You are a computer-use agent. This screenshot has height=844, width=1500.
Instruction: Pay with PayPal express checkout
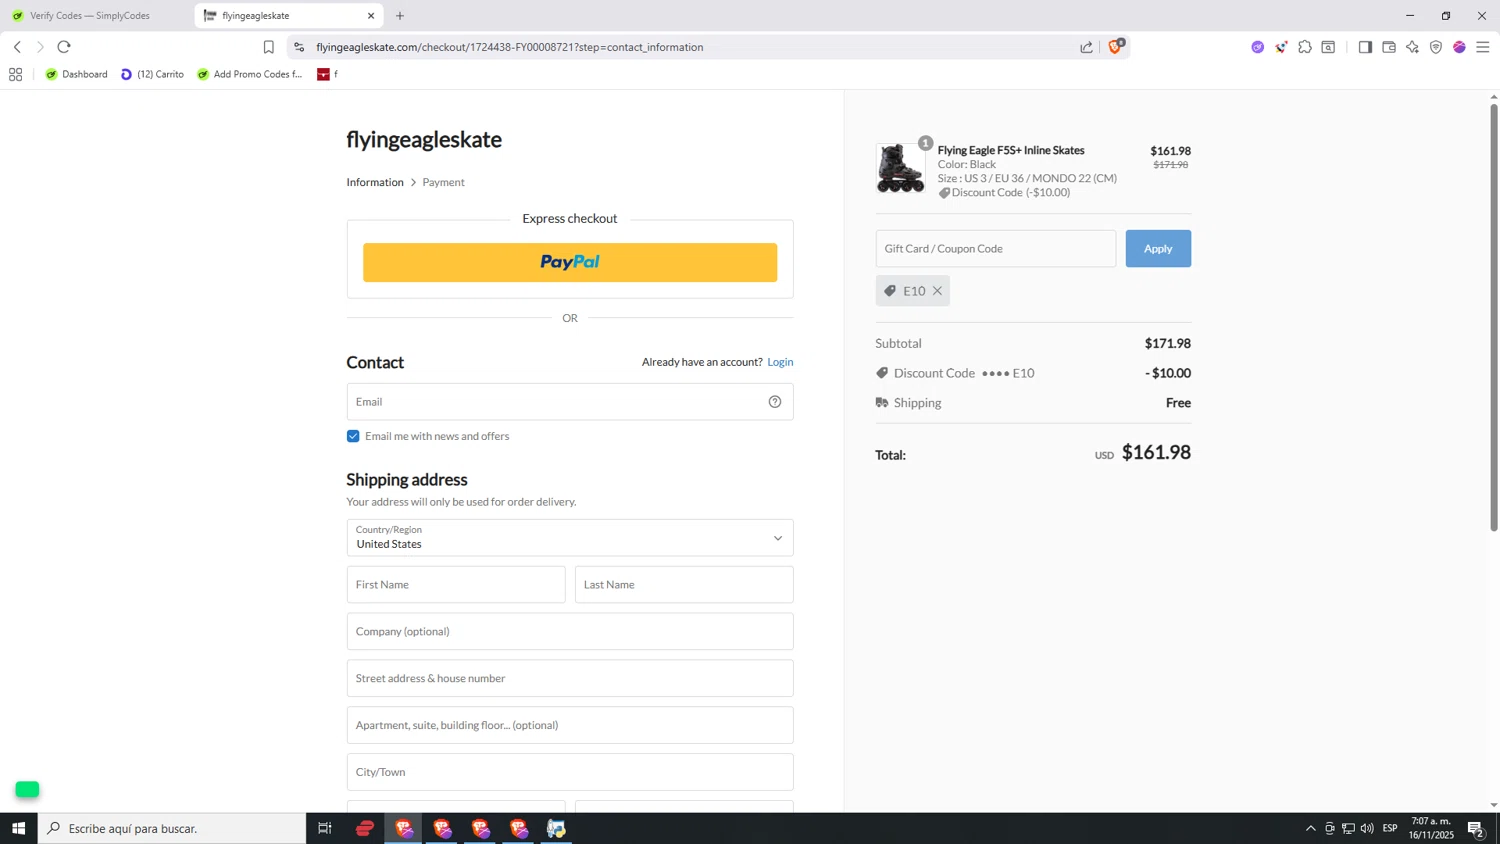pyautogui.click(x=570, y=262)
